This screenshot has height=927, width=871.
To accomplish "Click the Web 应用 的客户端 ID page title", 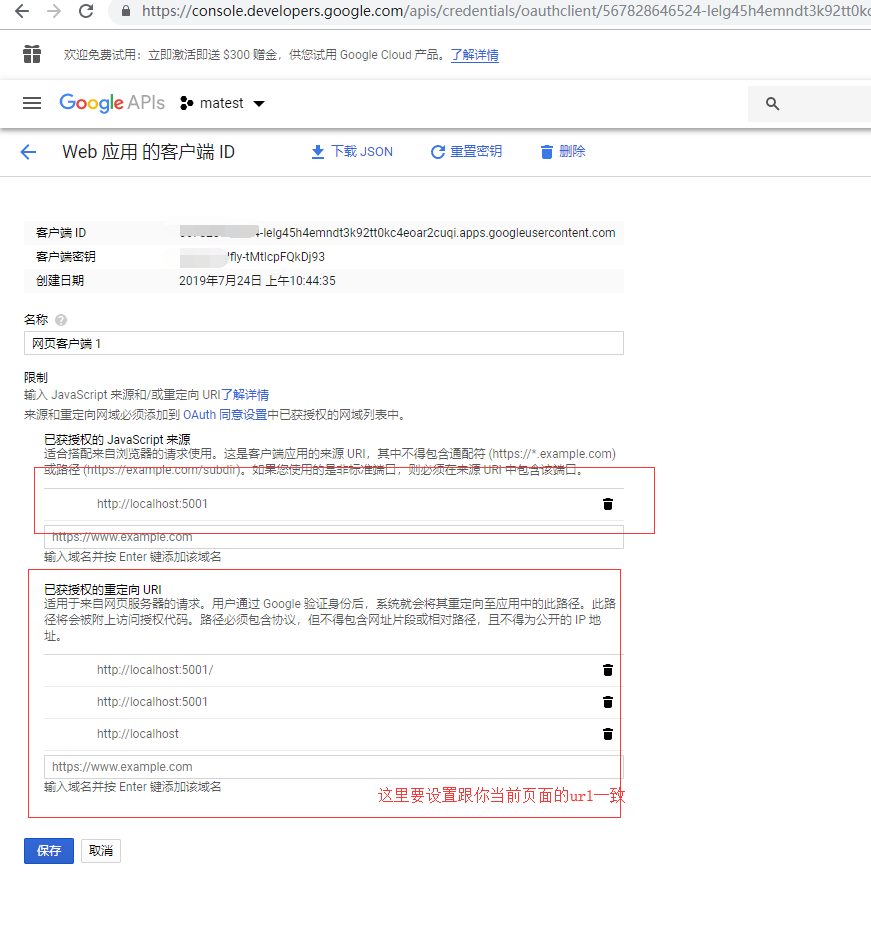I will [148, 152].
